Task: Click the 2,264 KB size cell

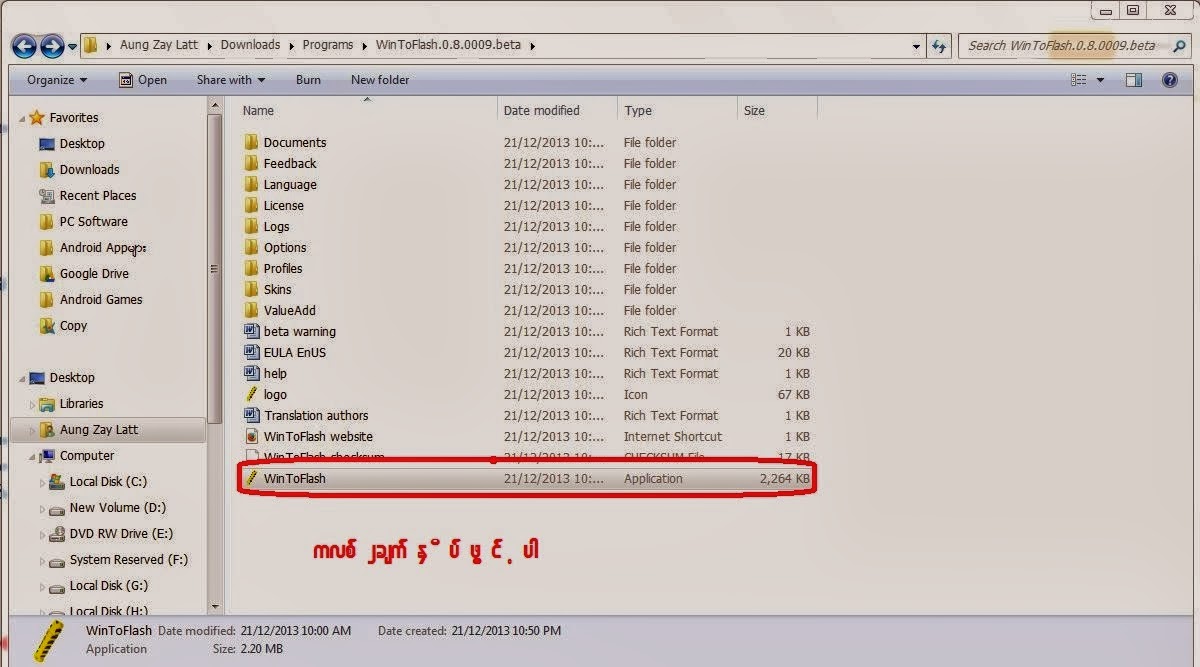Action: coord(784,478)
